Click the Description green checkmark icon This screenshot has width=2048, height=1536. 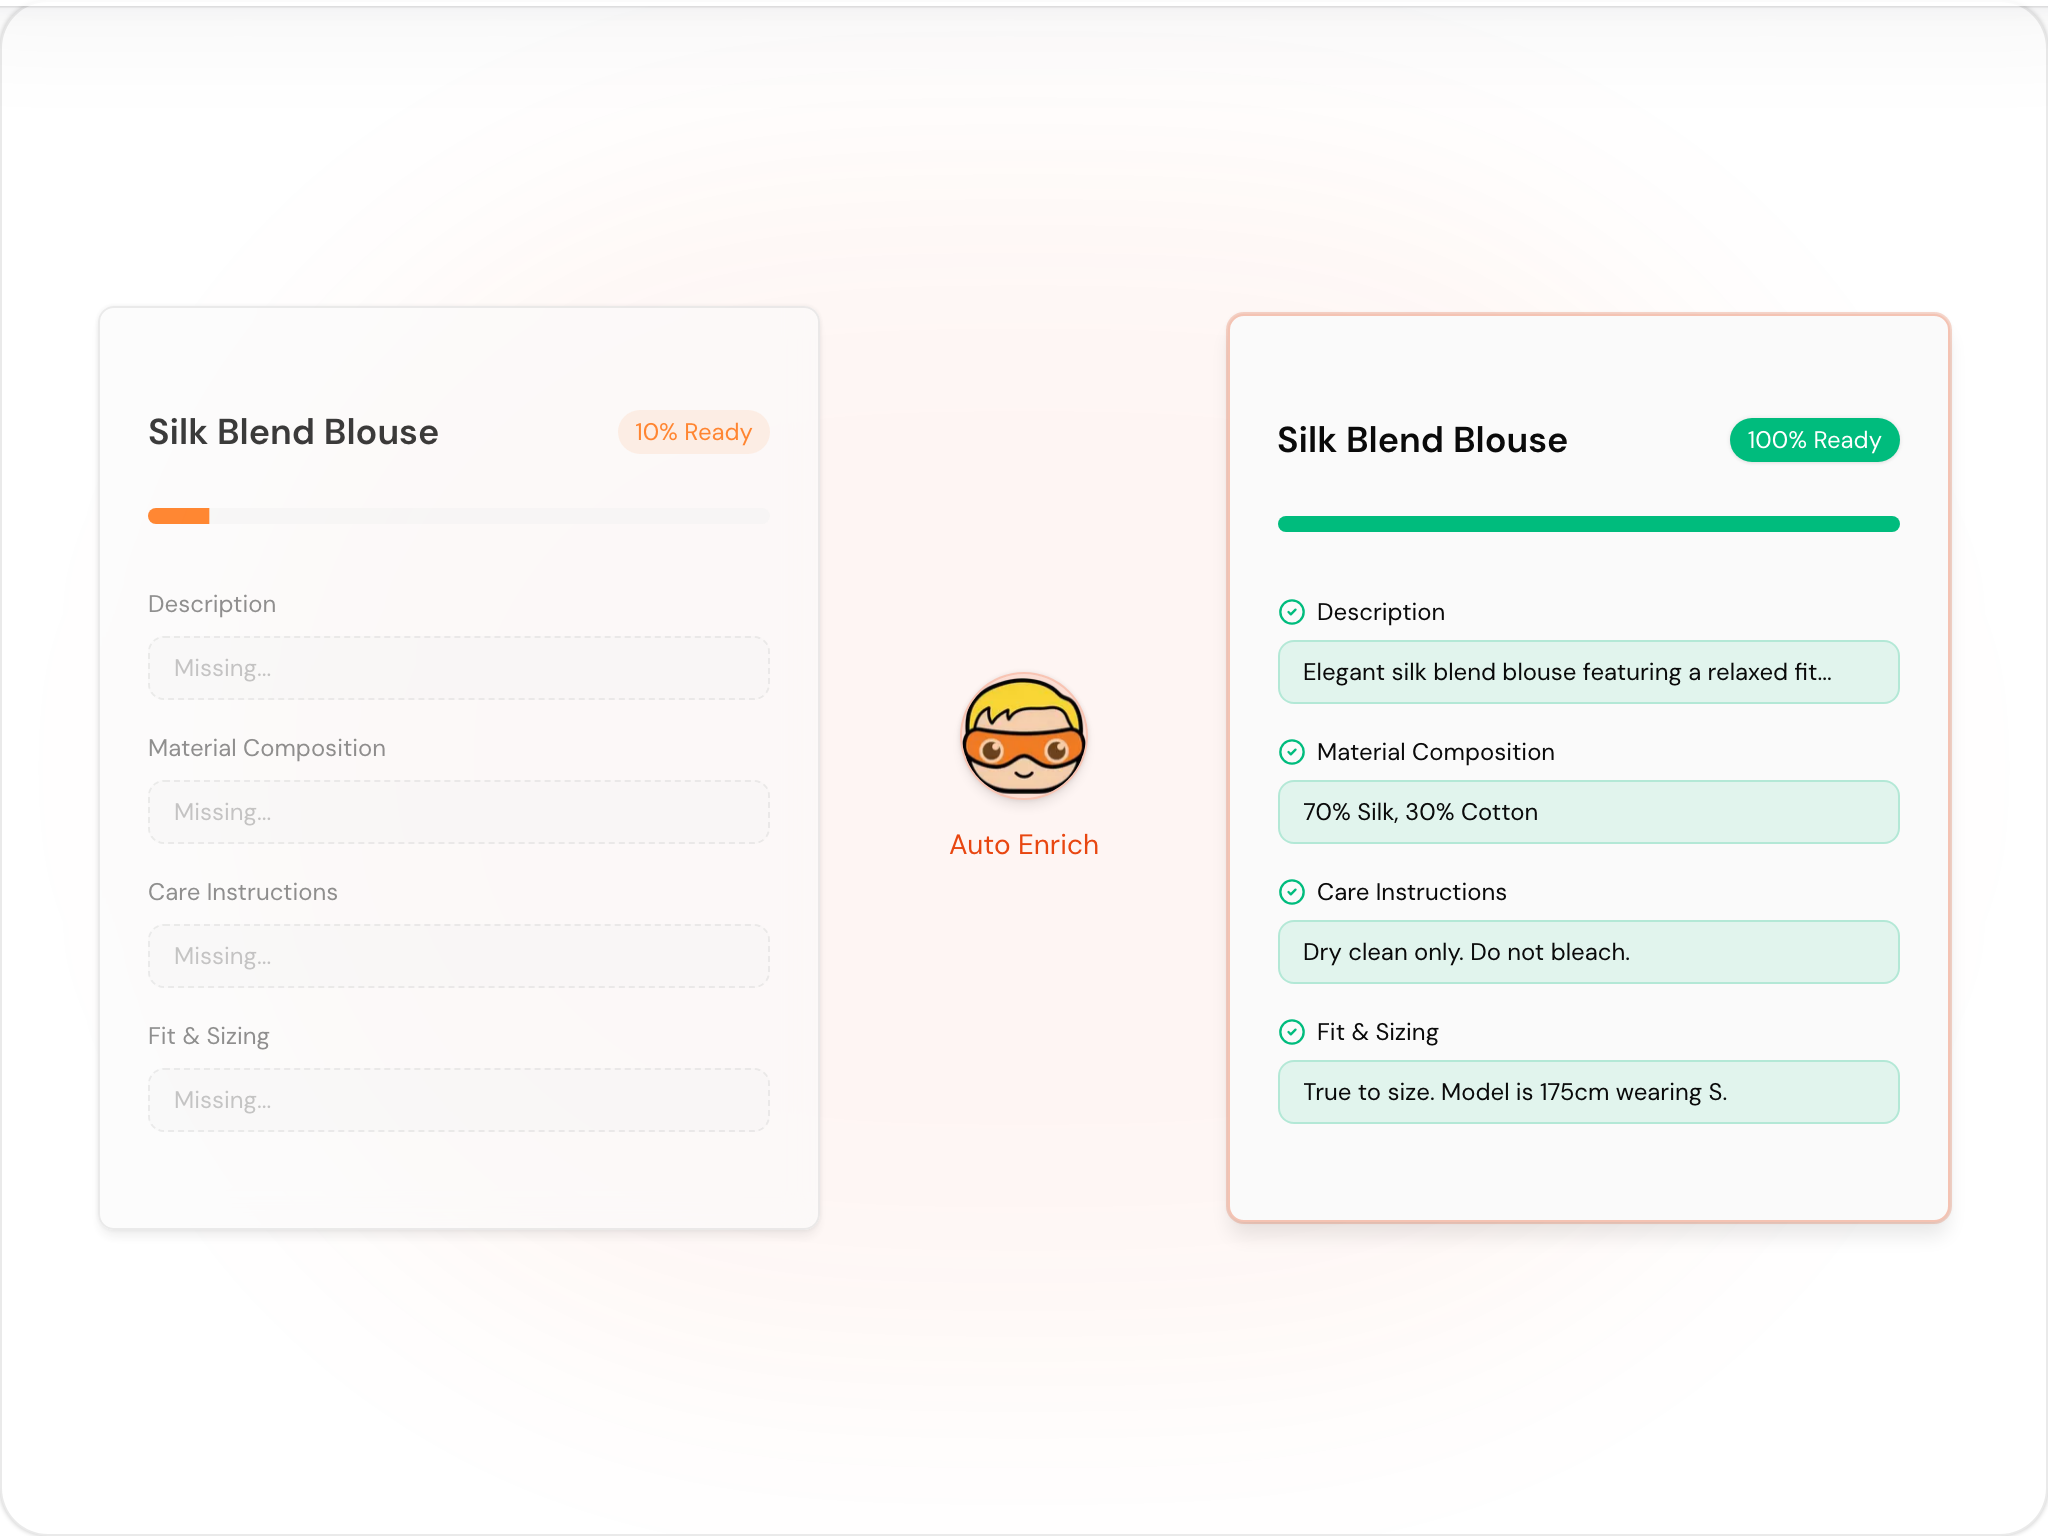pos(1292,612)
